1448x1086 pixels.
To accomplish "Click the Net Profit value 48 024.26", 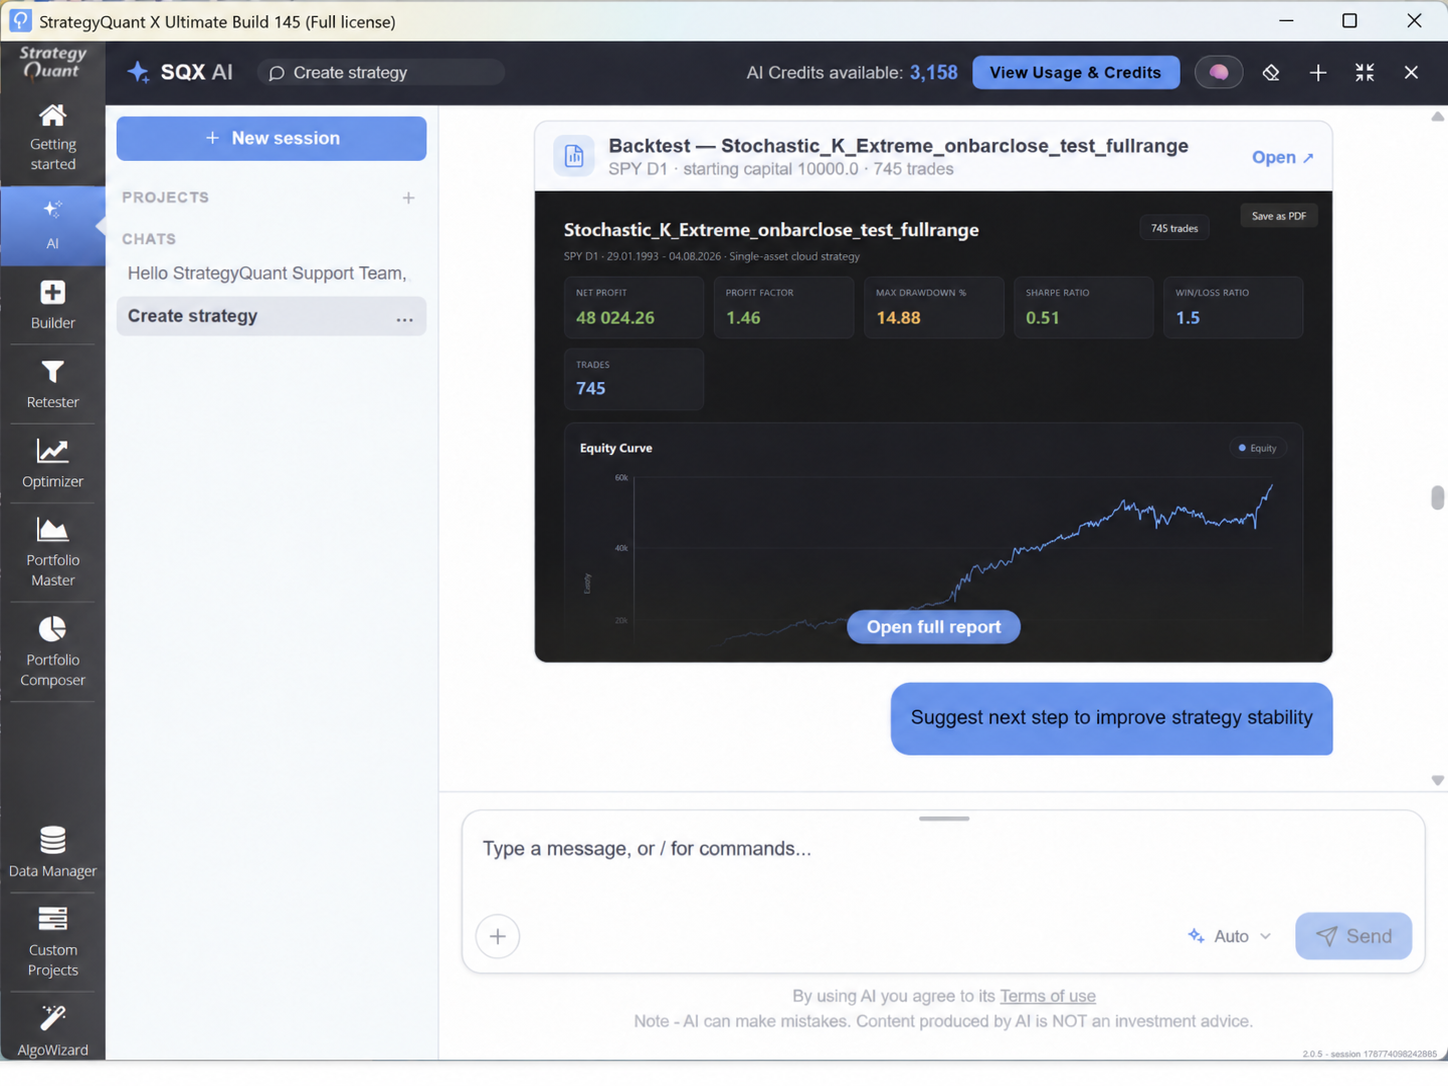I will 615,318.
